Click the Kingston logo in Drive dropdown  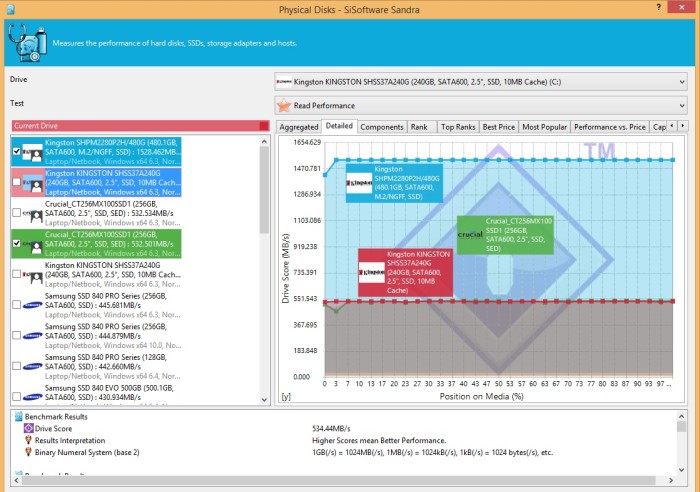[284, 82]
